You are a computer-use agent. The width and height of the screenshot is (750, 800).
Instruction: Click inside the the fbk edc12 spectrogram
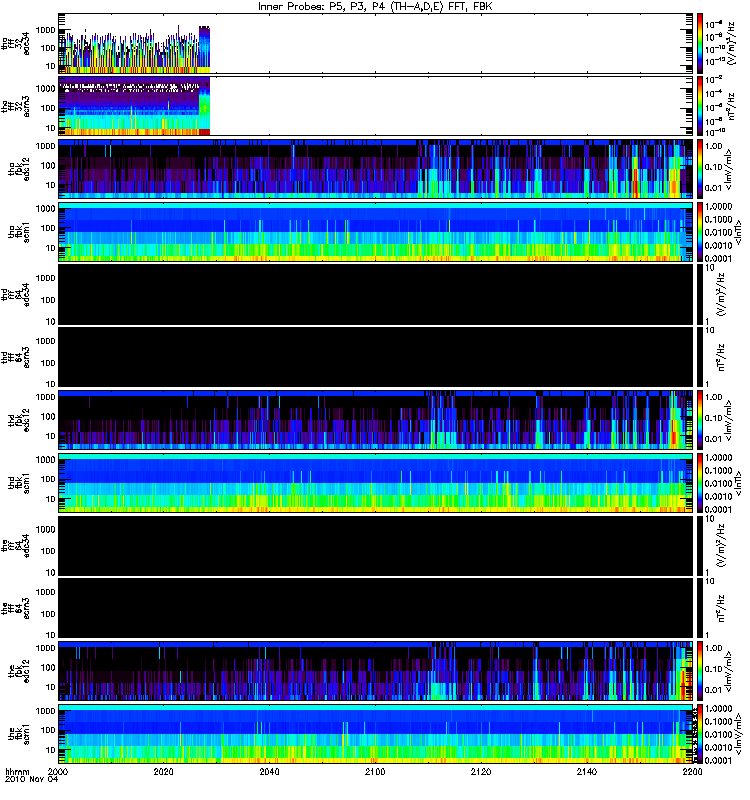375,671
